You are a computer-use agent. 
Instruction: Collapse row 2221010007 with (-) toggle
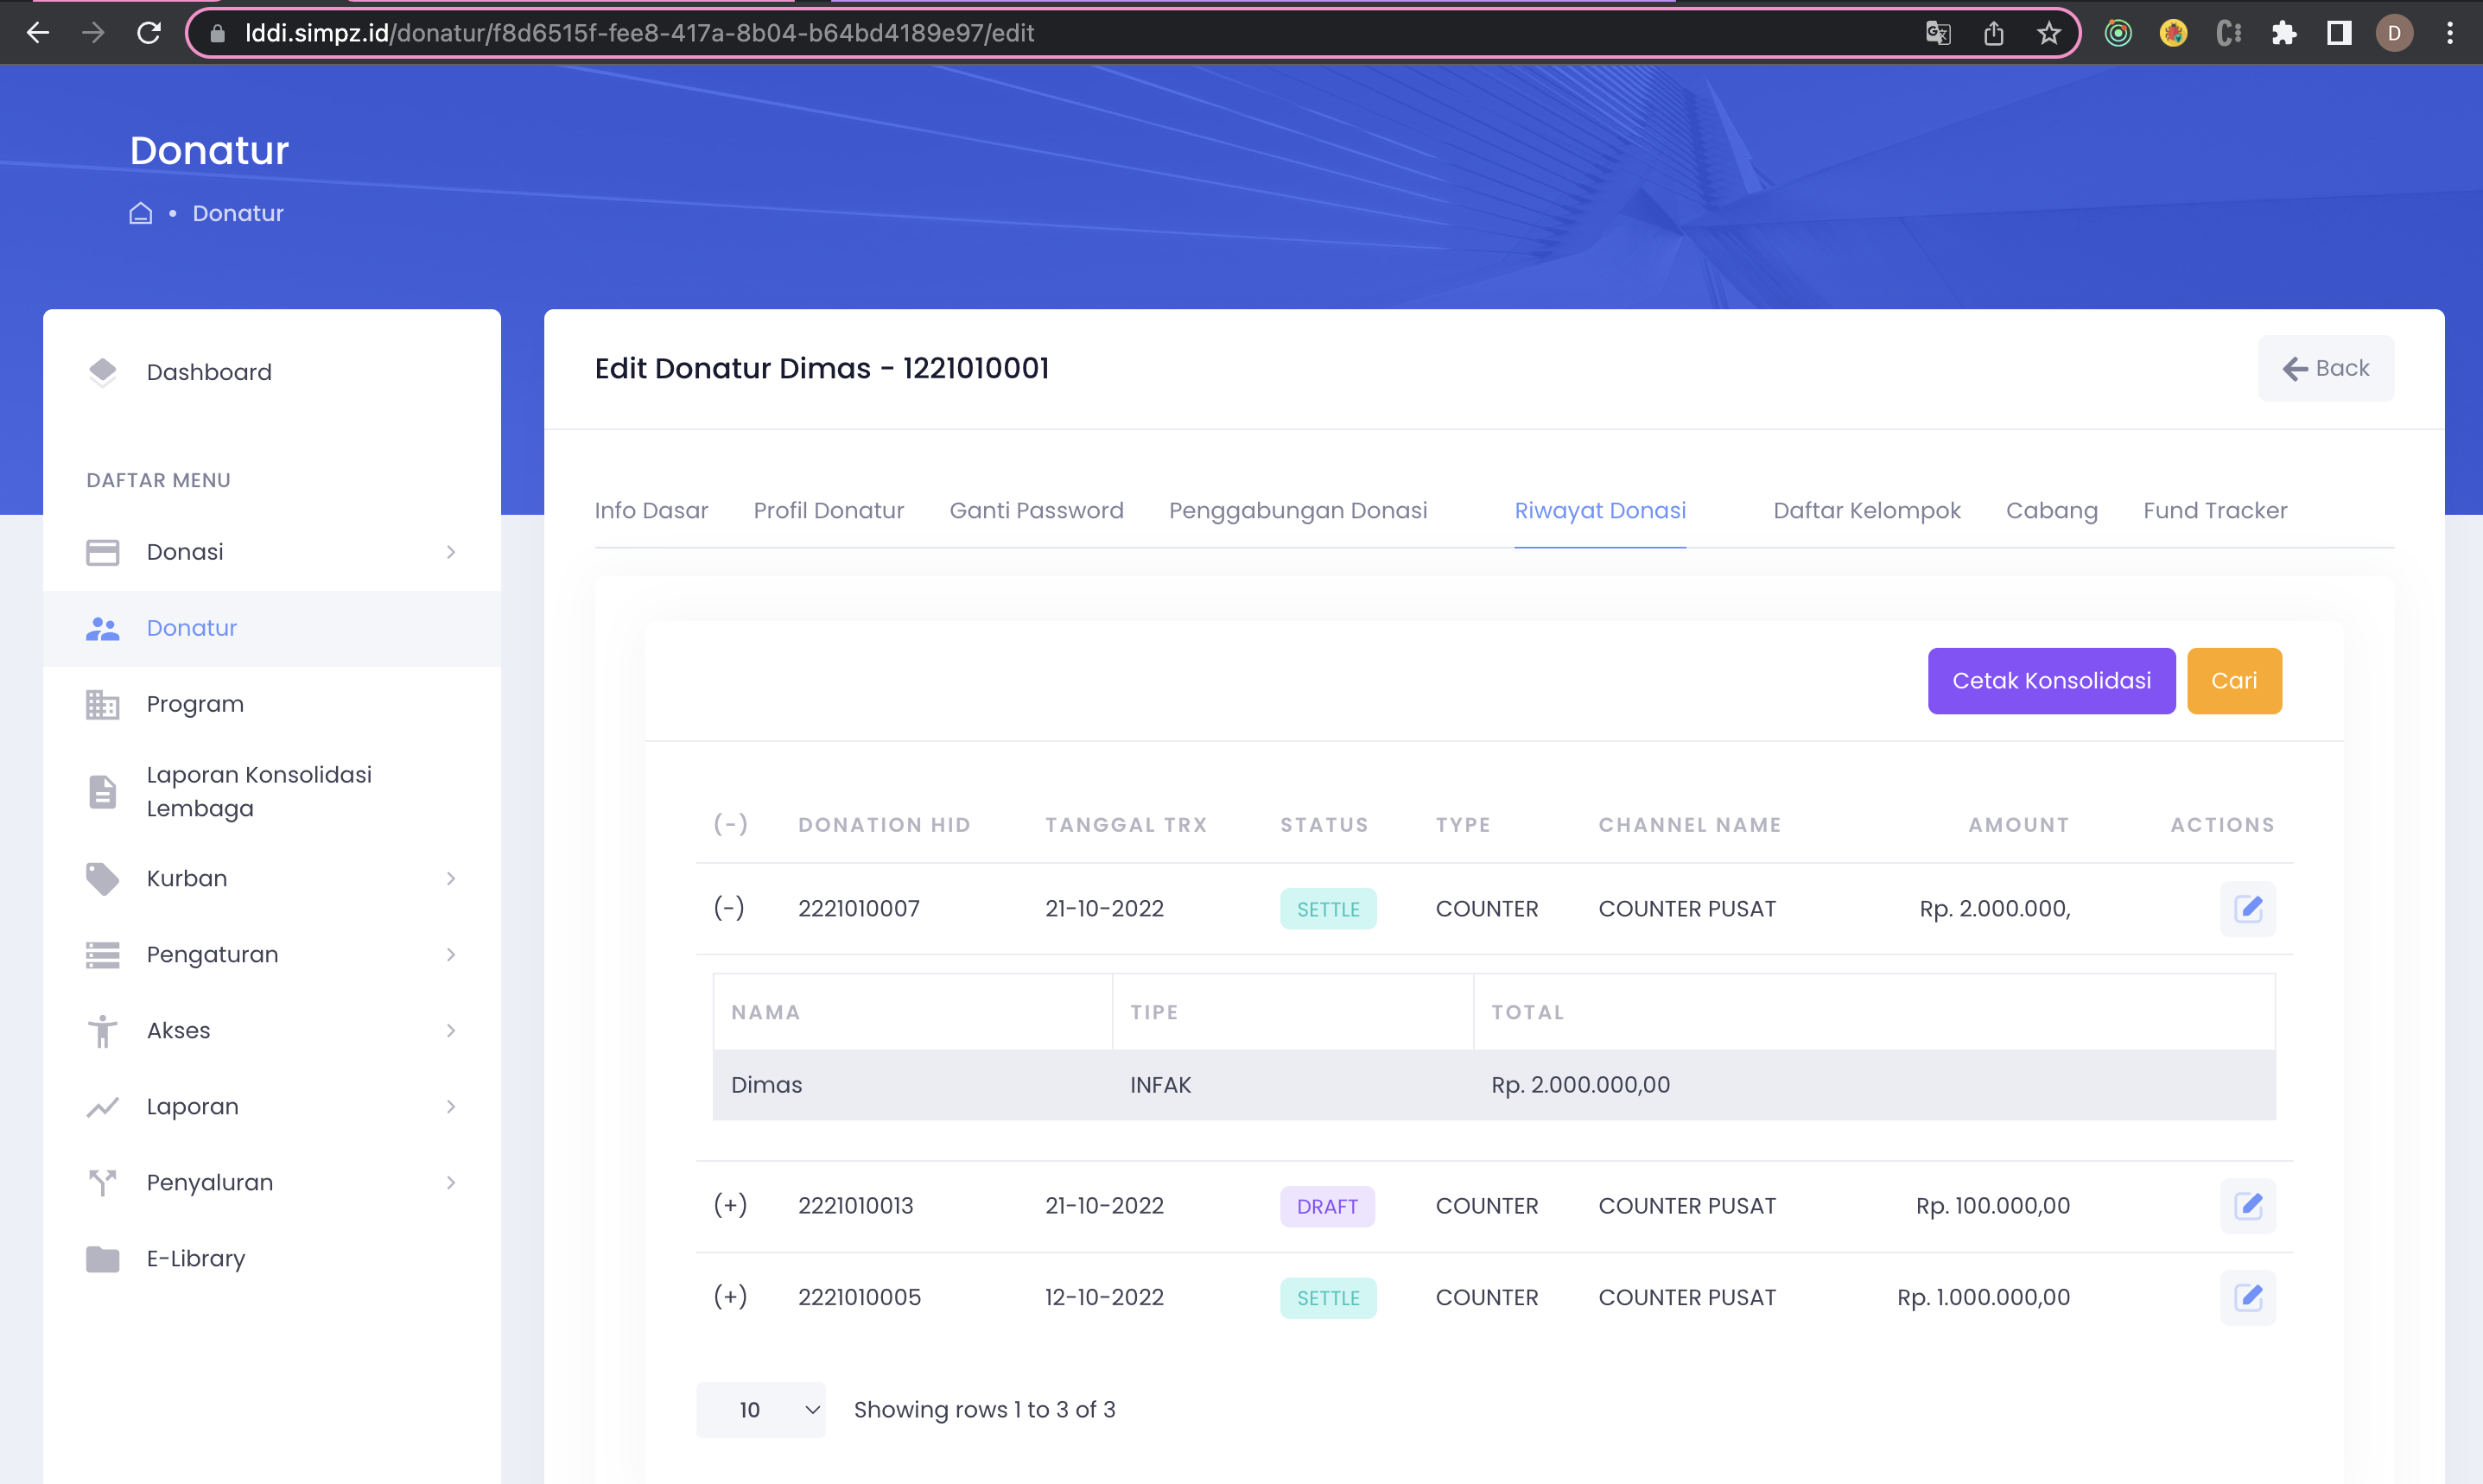coord(729,908)
